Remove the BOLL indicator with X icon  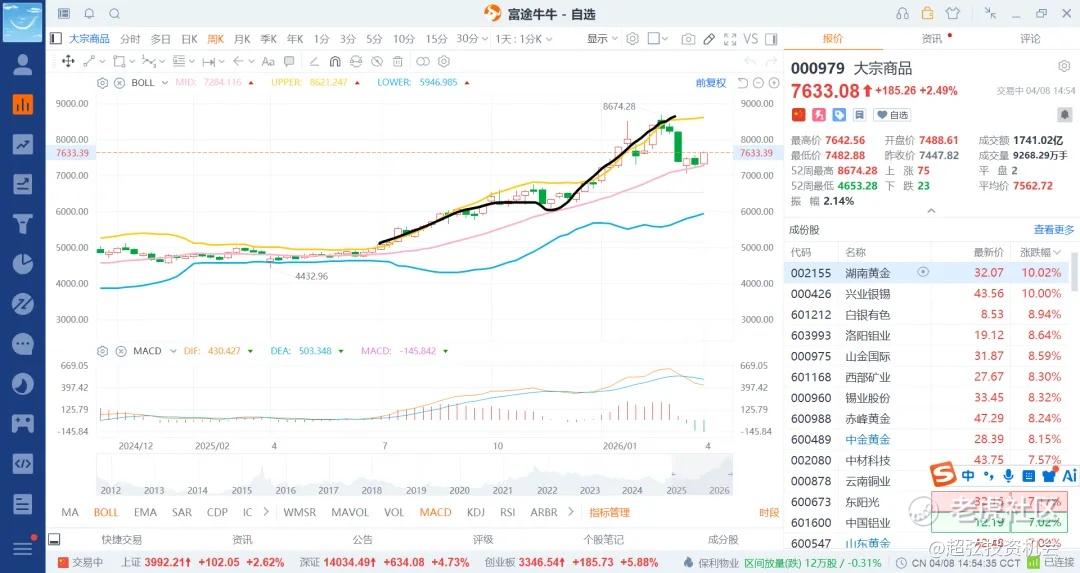[x=119, y=83]
